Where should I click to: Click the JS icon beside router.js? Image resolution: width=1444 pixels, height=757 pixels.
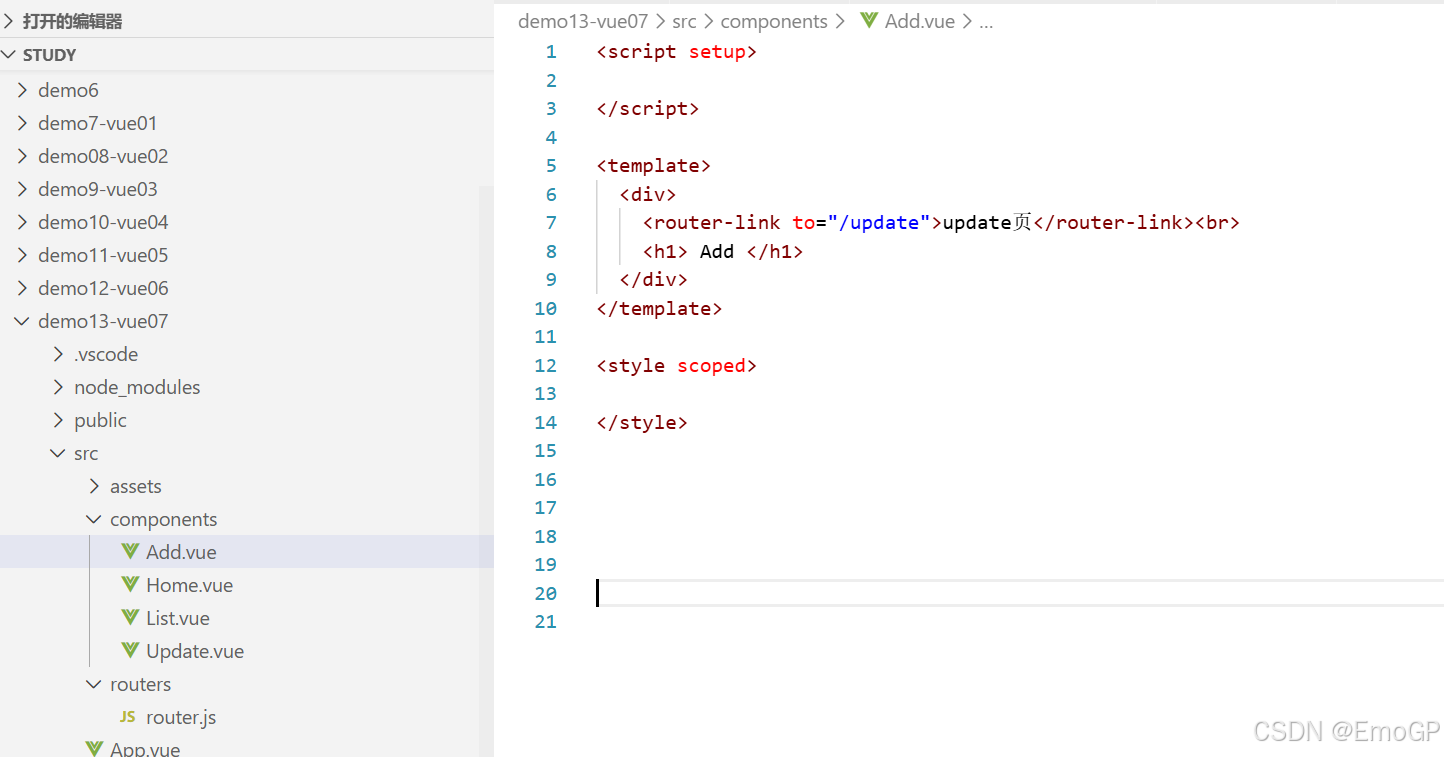point(128,717)
